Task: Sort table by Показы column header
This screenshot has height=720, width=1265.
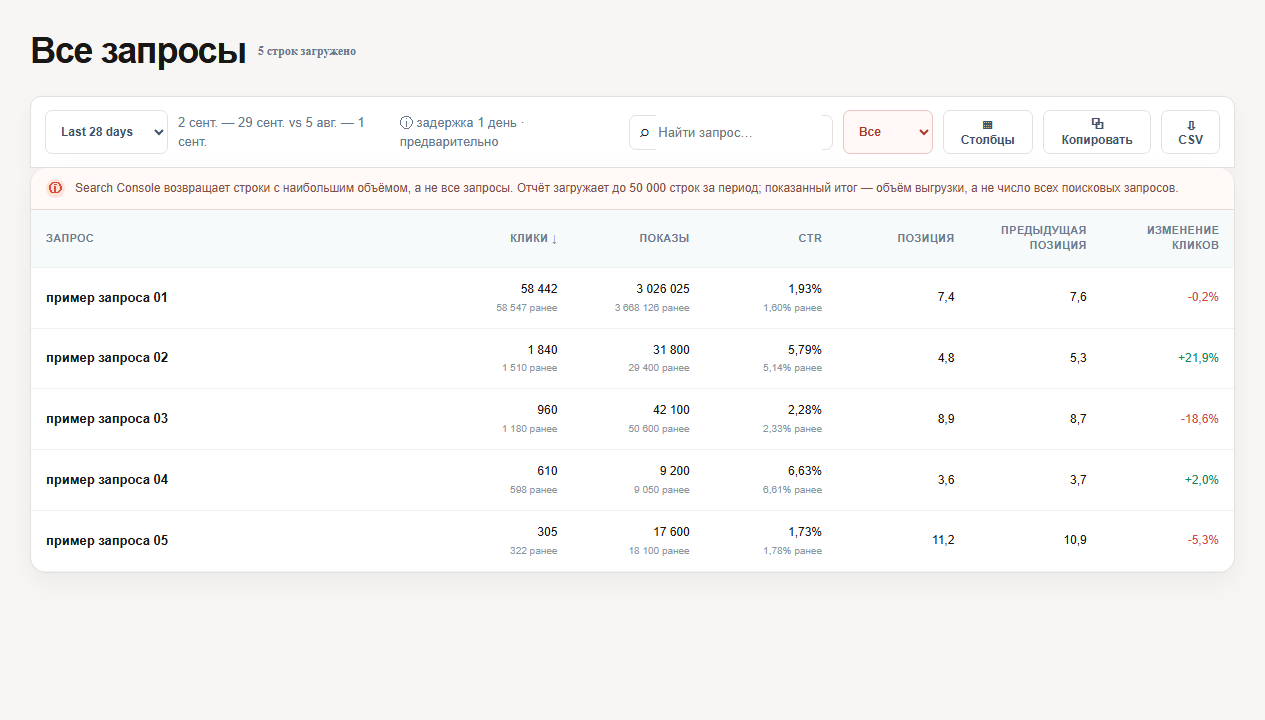Action: [665, 238]
